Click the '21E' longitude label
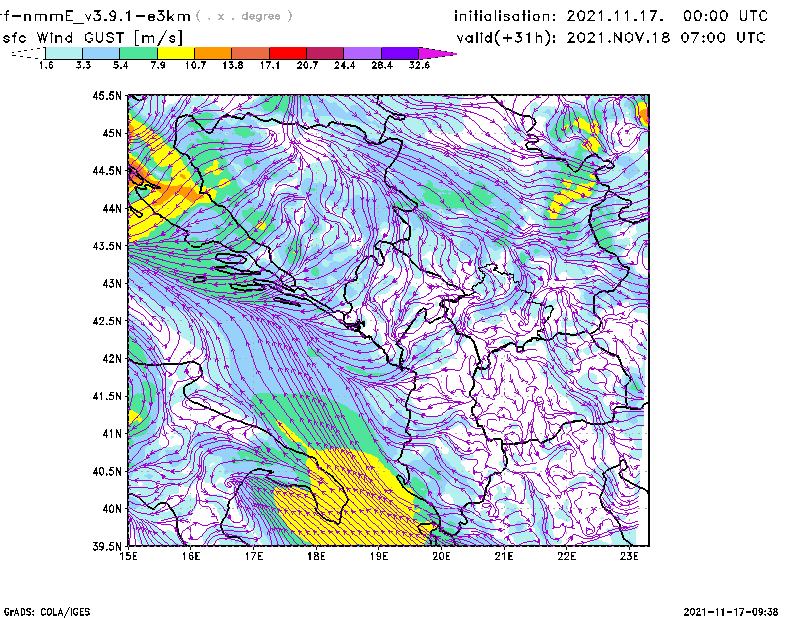 (x=504, y=556)
